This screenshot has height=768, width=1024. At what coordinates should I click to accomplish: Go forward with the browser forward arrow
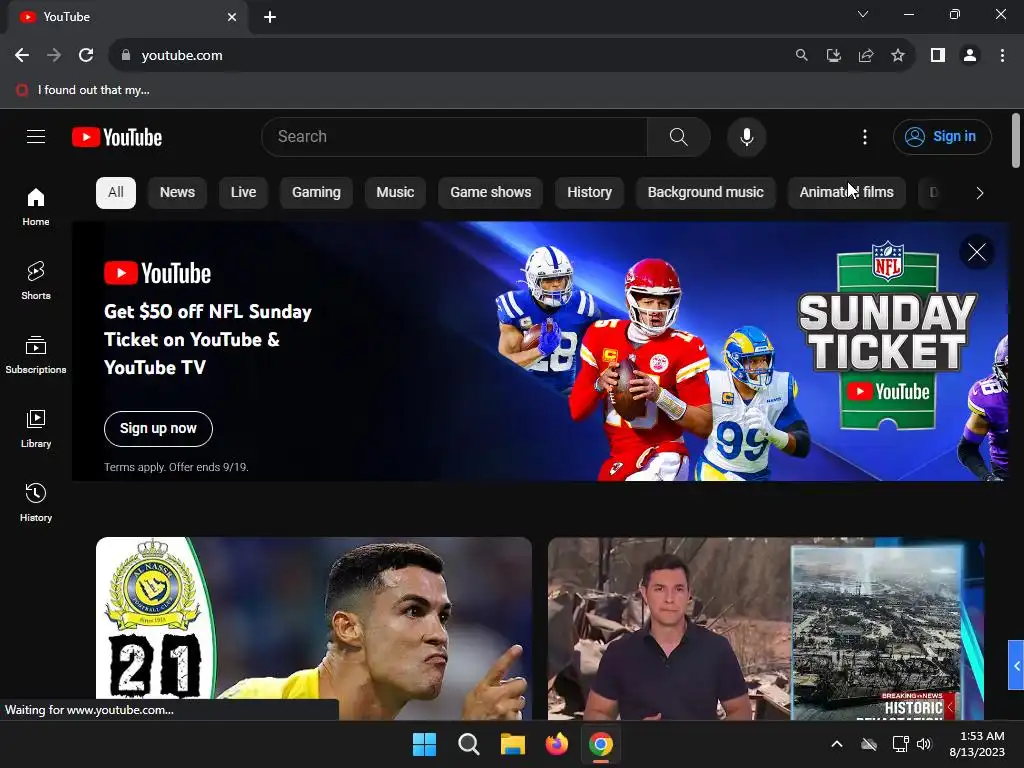click(x=54, y=56)
